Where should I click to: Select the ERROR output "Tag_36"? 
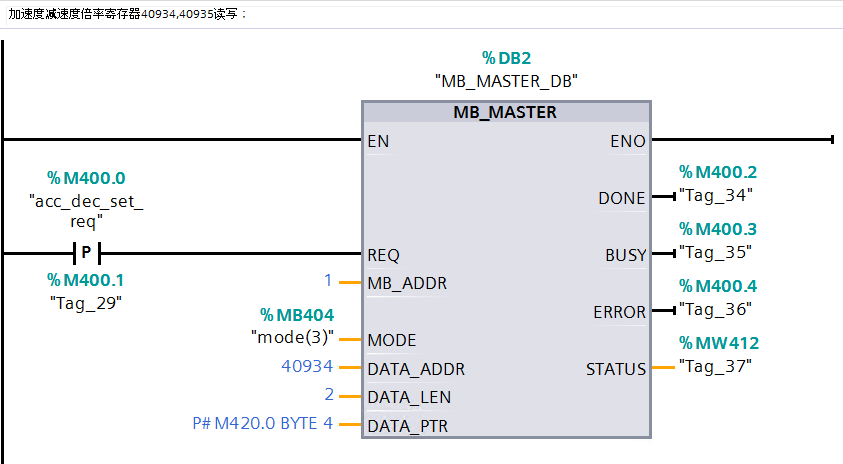715,310
